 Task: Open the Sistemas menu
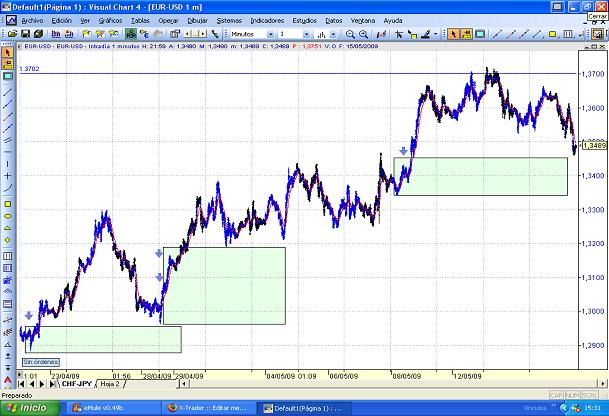point(229,21)
